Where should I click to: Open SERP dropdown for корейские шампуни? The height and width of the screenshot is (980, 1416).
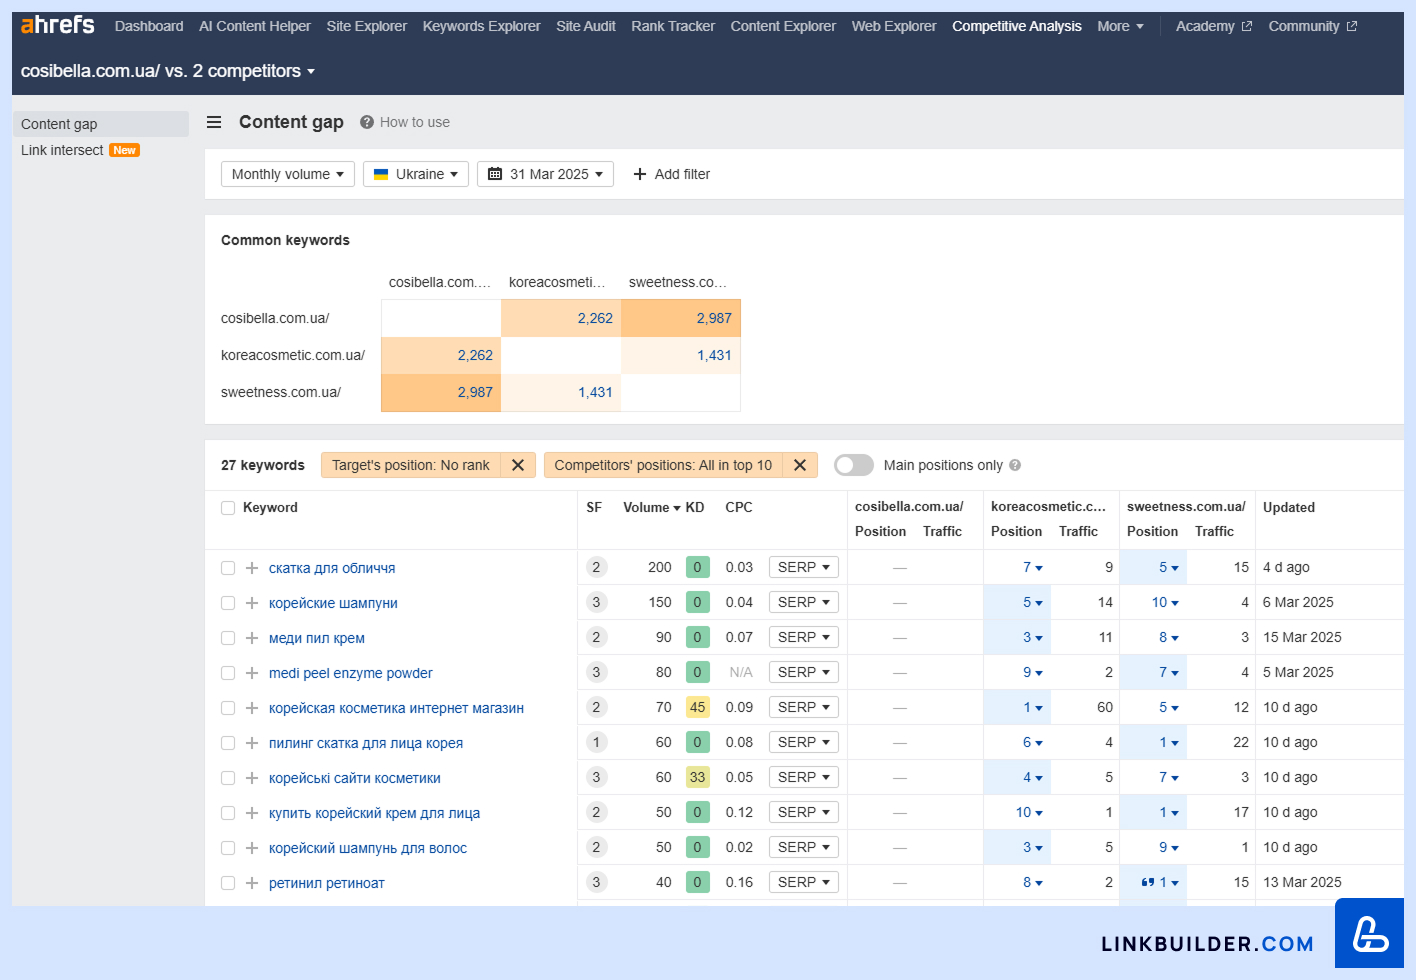(804, 602)
